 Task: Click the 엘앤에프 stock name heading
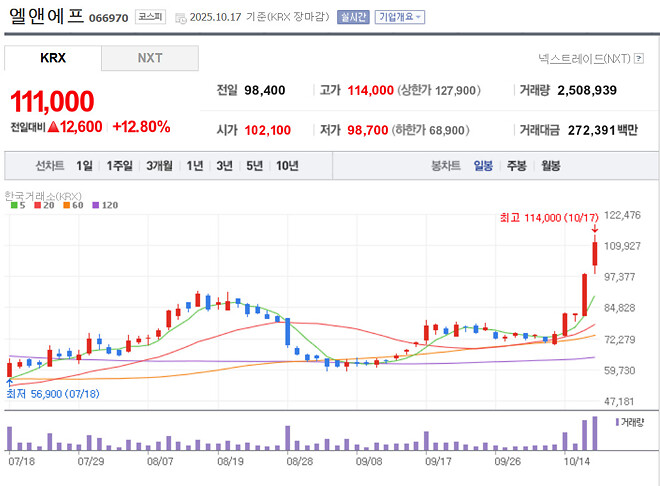(x=46, y=16)
